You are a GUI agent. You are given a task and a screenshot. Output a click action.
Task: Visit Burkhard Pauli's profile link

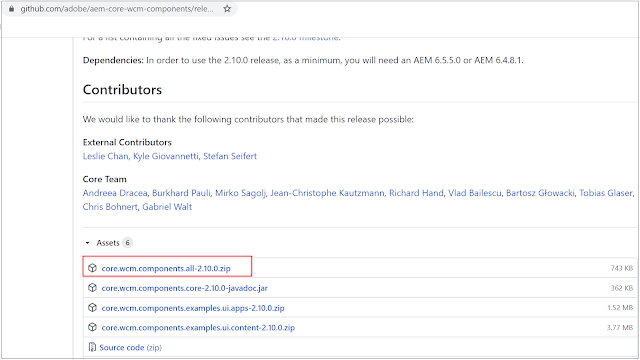click(x=182, y=193)
